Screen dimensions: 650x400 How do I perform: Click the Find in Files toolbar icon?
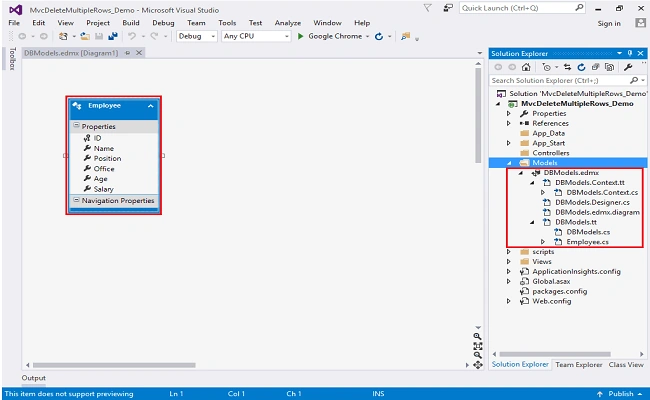(x=405, y=36)
